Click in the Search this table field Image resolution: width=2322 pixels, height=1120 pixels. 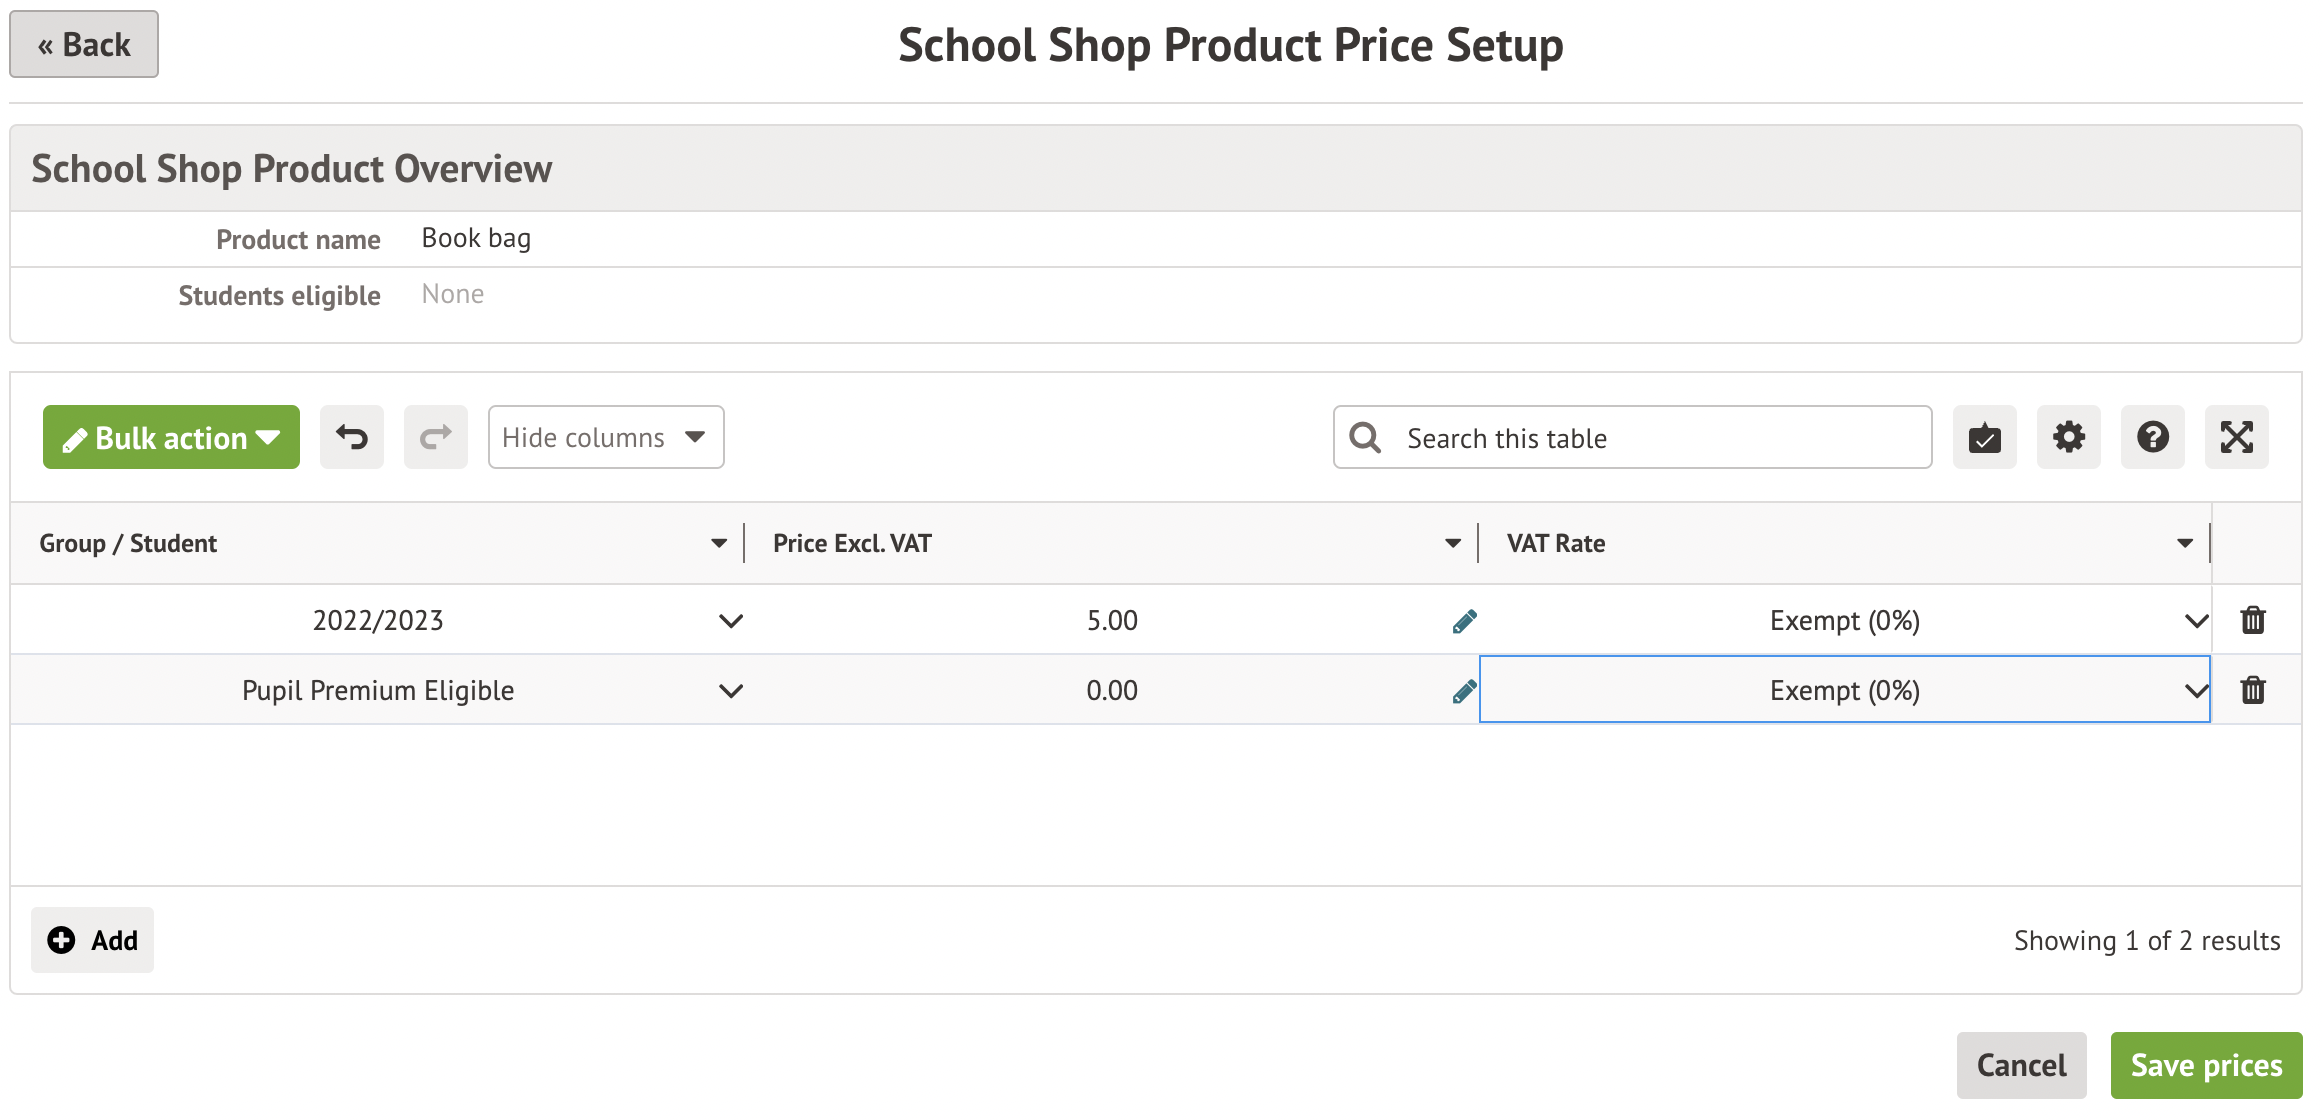tap(1650, 437)
